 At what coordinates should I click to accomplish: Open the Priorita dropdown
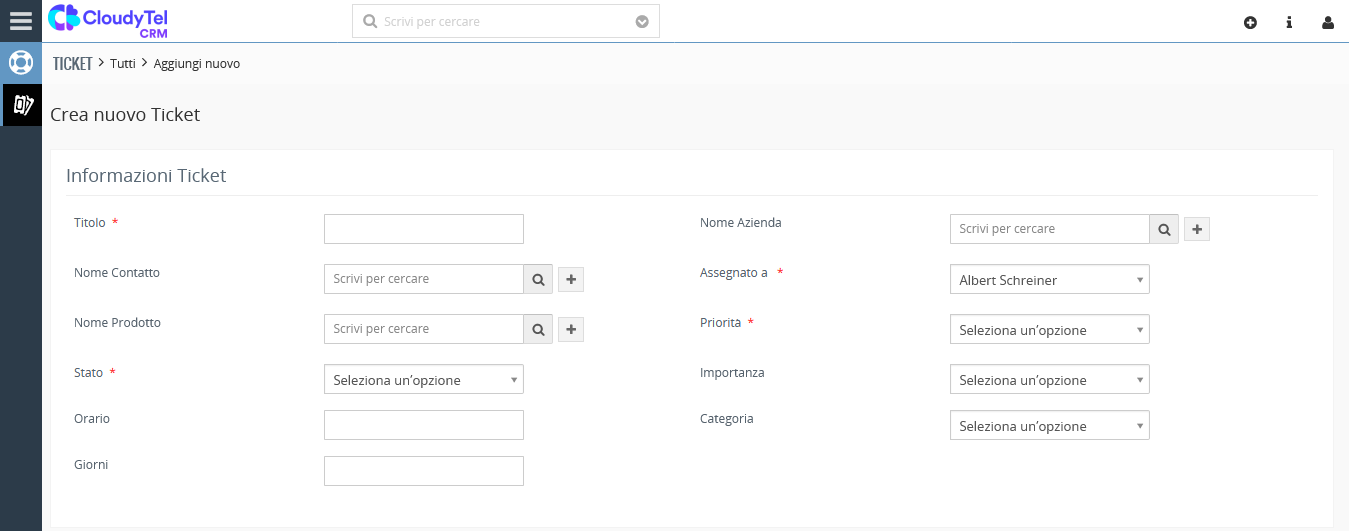click(x=1049, y=330)
